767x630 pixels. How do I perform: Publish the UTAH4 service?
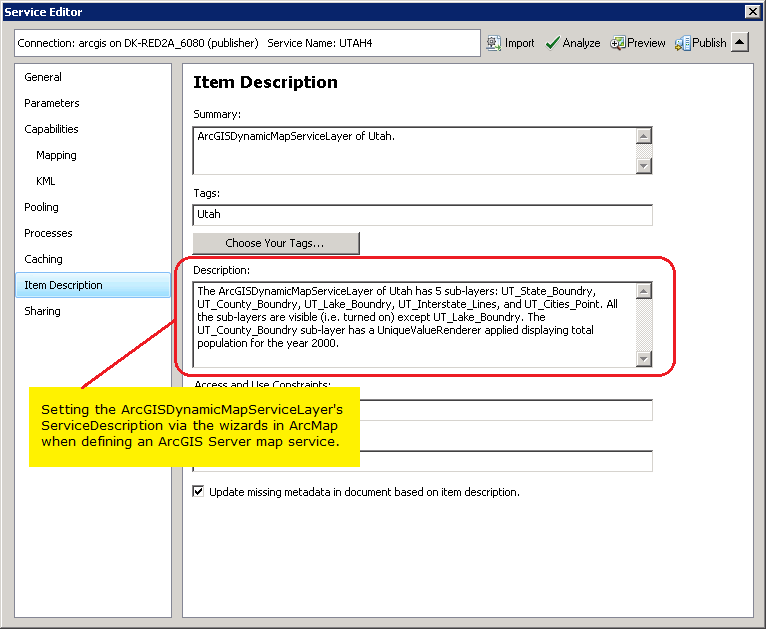[x=700, y=43]
